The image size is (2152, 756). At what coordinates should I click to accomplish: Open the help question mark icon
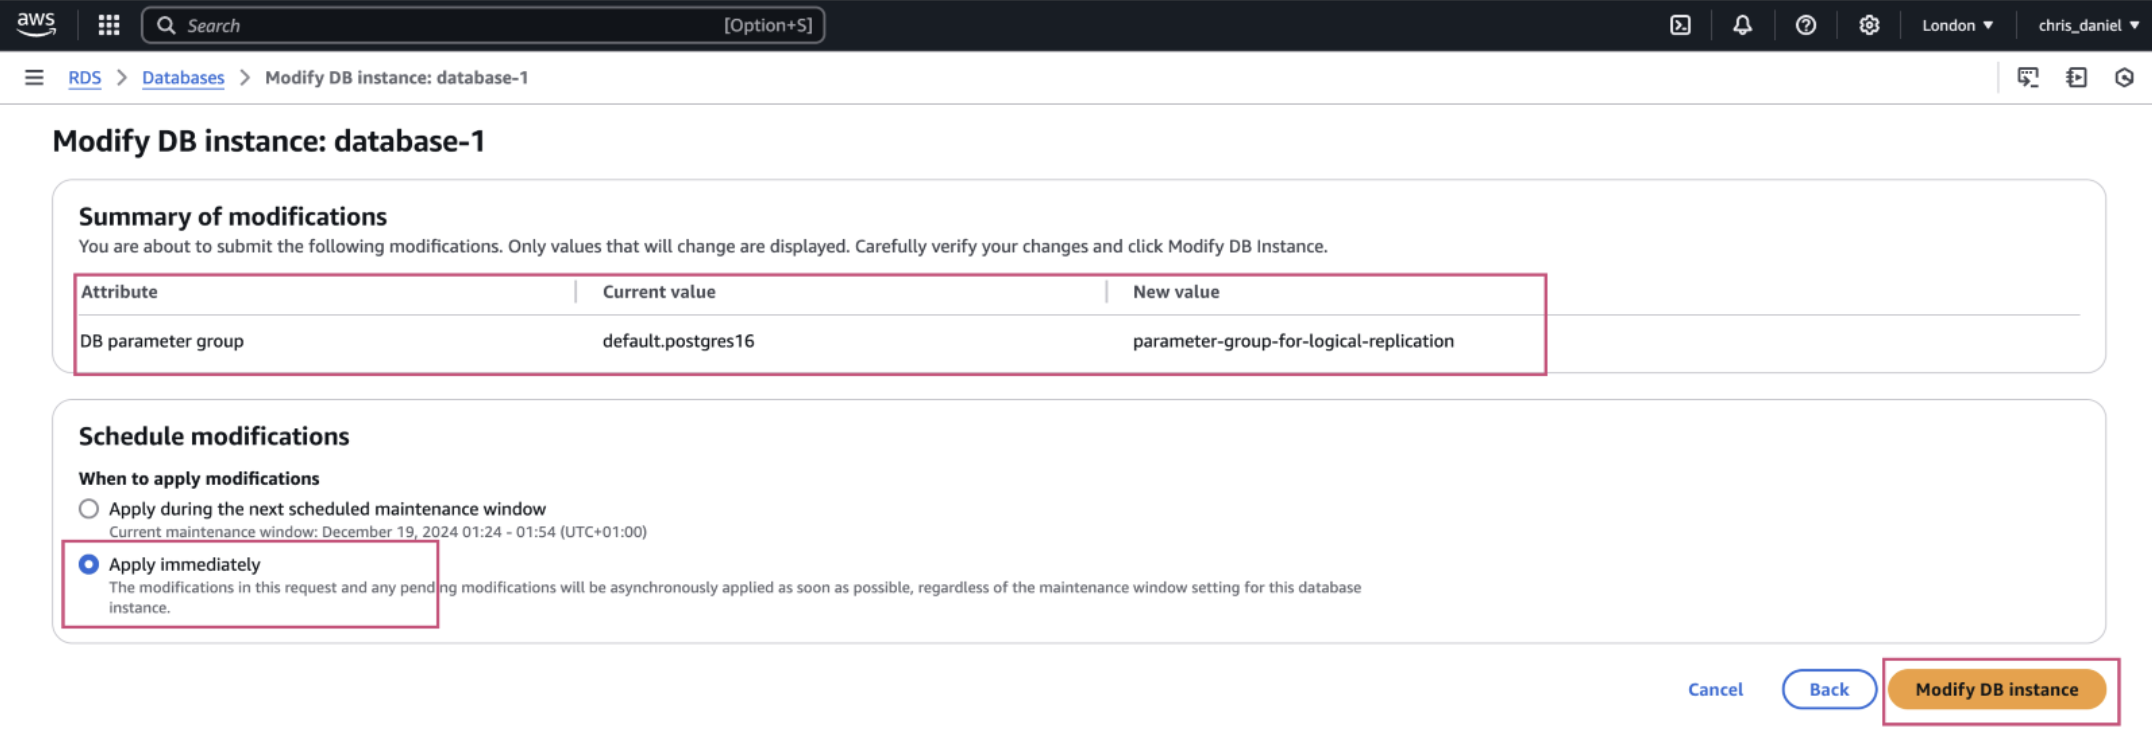[x=1805, y=25]
